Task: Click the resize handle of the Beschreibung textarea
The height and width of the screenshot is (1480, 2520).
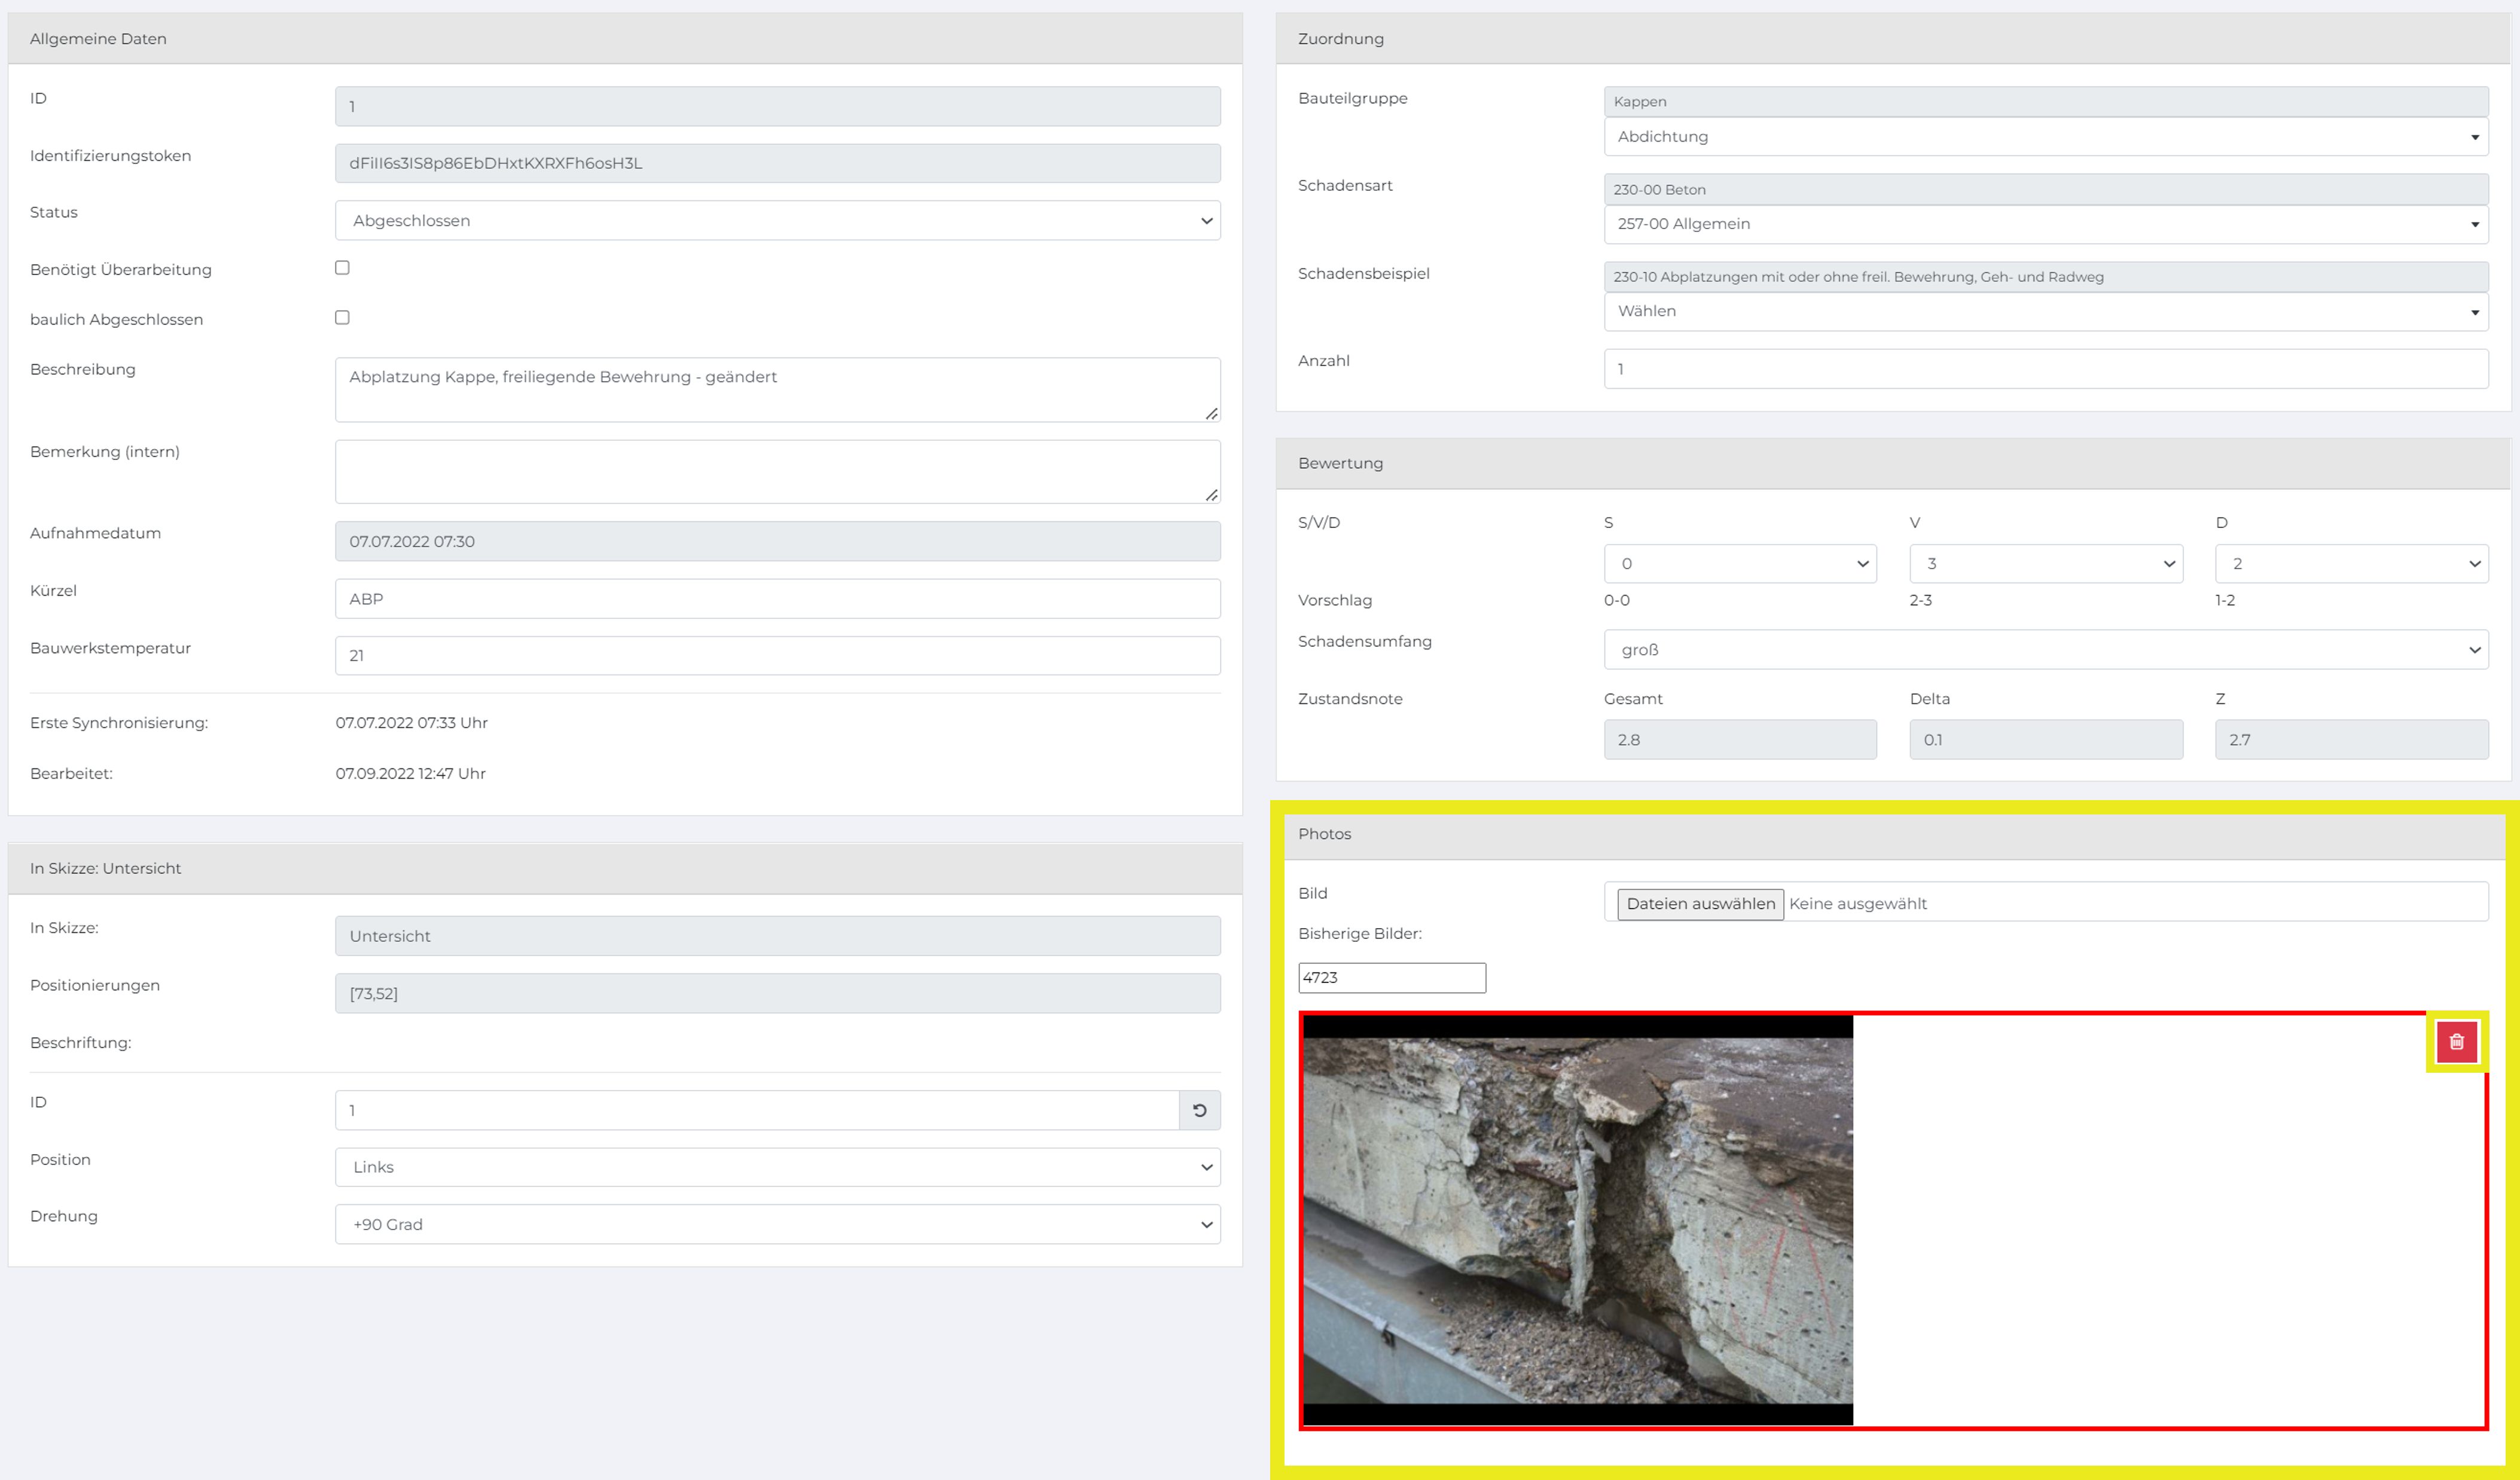Action: tap(1211, 413)
